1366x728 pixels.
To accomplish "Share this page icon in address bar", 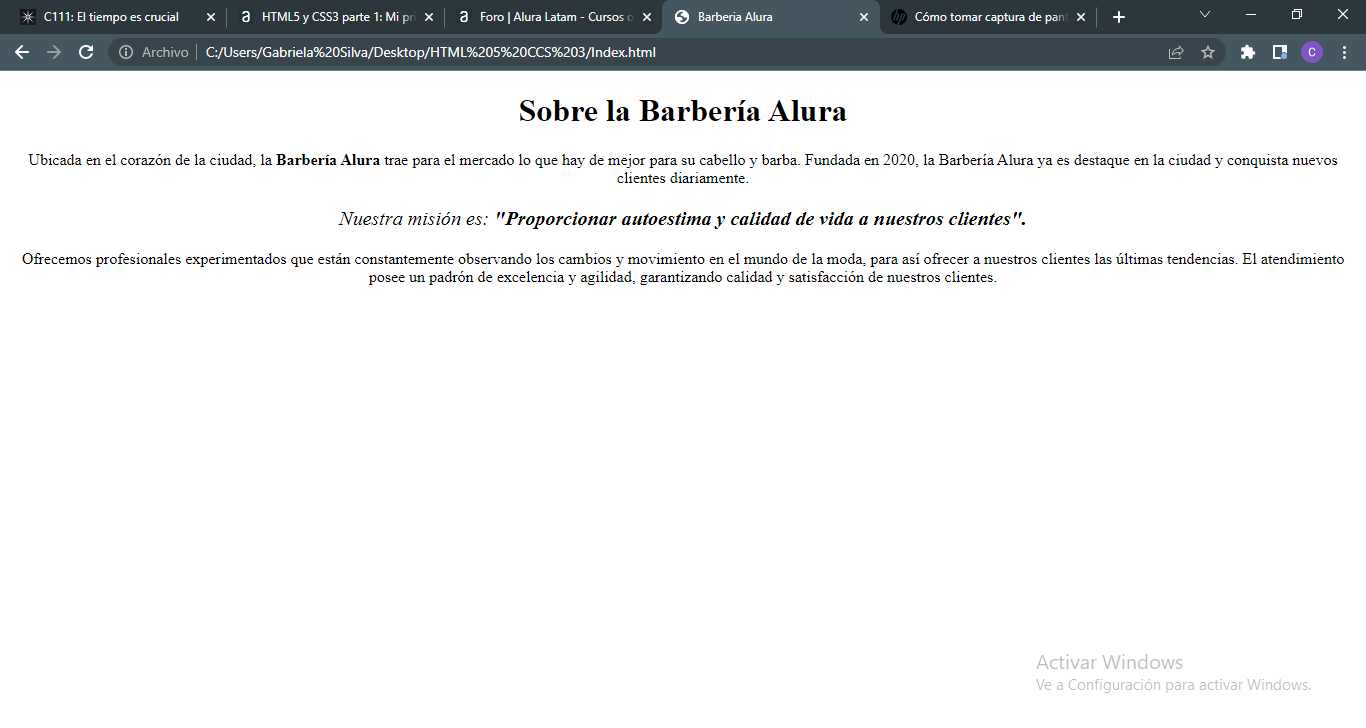I will pos(1176,52).
